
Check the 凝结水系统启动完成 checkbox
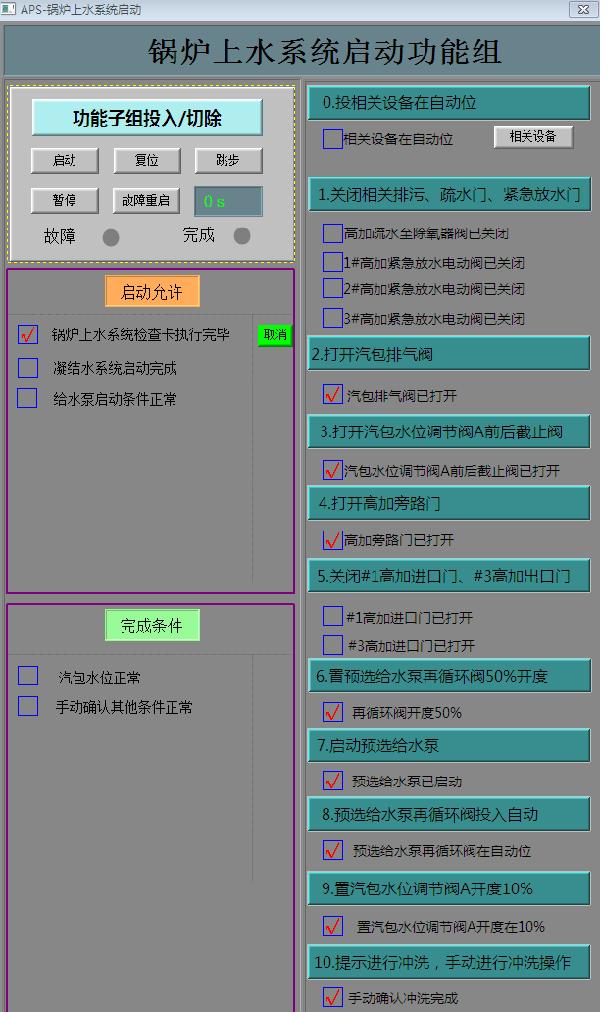28,368
